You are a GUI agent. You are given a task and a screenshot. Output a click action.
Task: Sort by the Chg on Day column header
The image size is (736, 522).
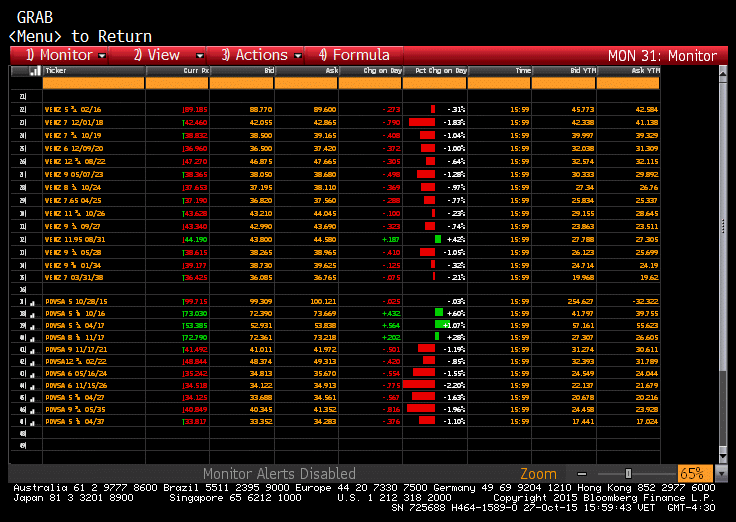[370, 71]
